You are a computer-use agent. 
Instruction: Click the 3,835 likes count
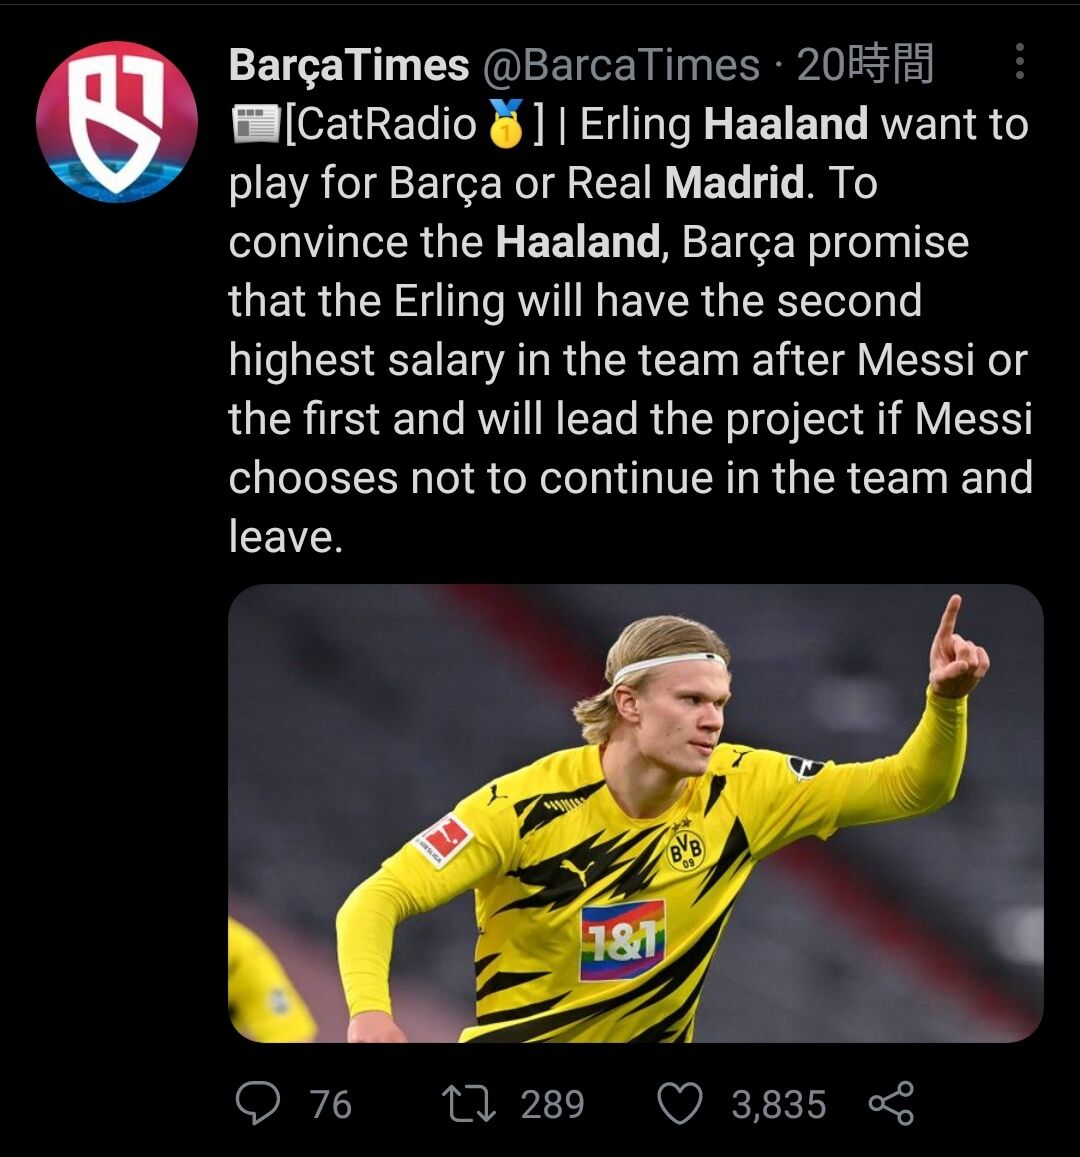pos(778,1105)
